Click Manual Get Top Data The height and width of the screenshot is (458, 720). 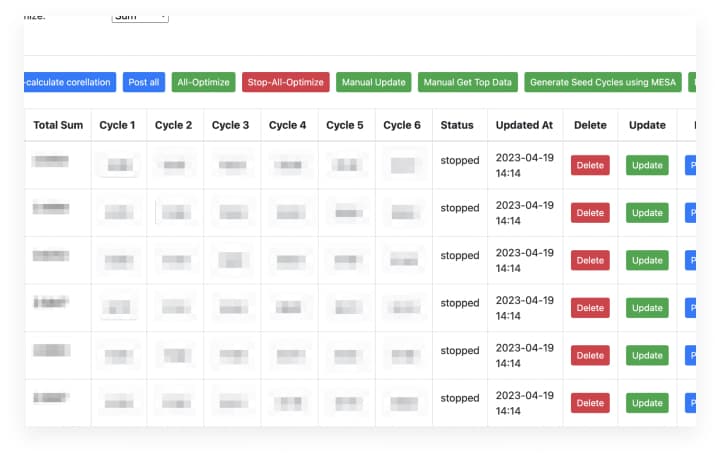(467, 82)
